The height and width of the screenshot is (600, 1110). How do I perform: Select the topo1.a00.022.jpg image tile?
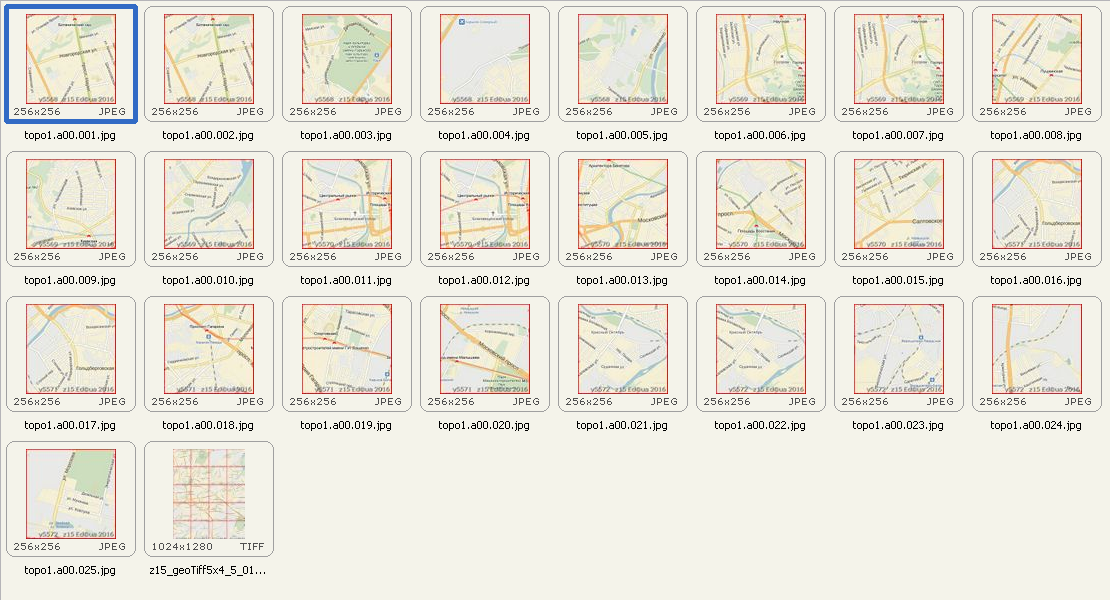(x=760, y=349)
